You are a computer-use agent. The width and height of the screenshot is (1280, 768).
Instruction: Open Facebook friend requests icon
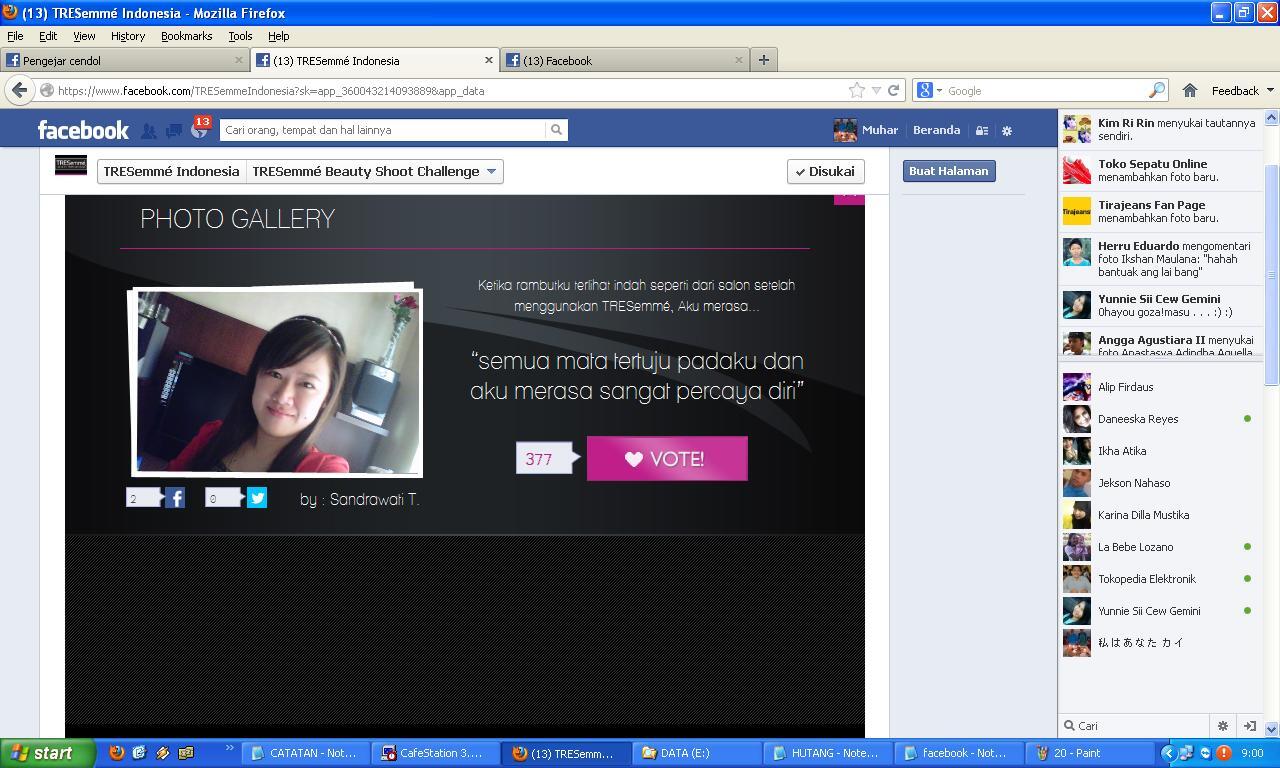tap(149, 130)
